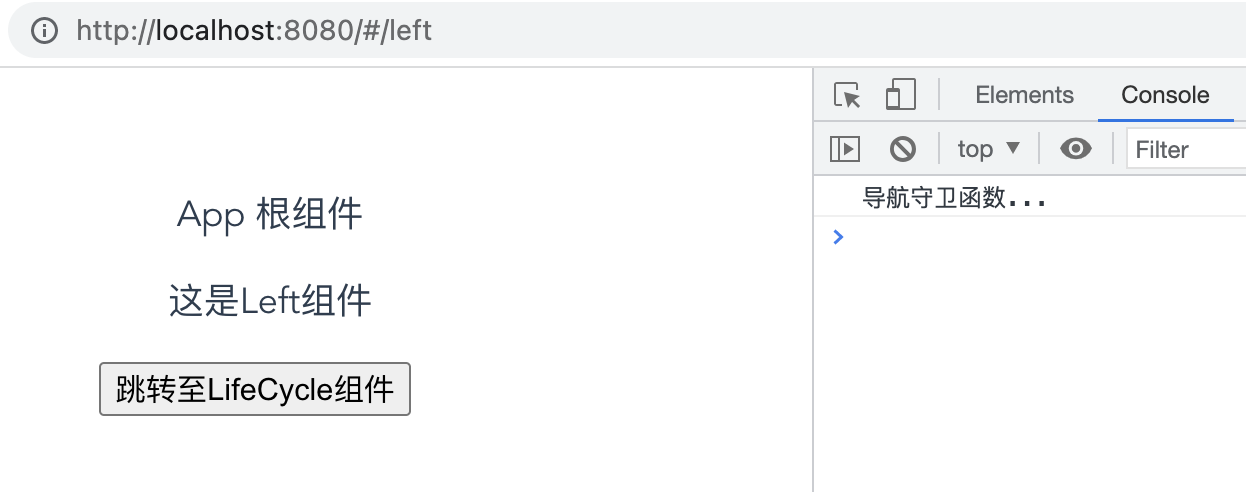Image resolution: width=1246 pixels, height=492 pixels.
Task: Open the top context dropdown
Action: pos(989,149)
